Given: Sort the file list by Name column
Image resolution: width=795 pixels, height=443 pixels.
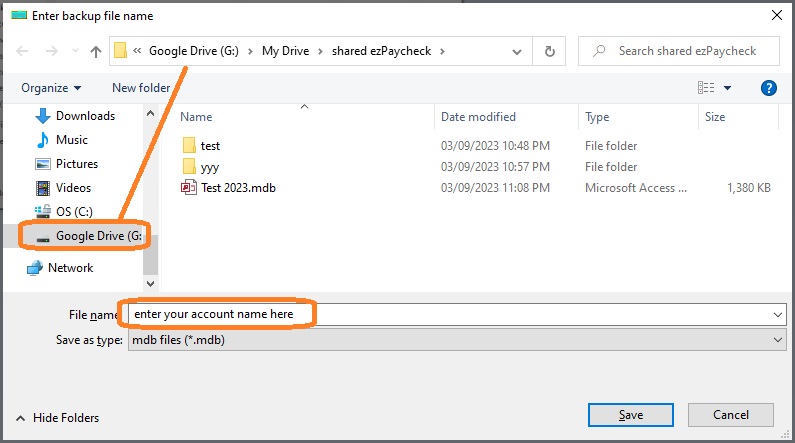Looking at the screenshot, I should point(197,117).
